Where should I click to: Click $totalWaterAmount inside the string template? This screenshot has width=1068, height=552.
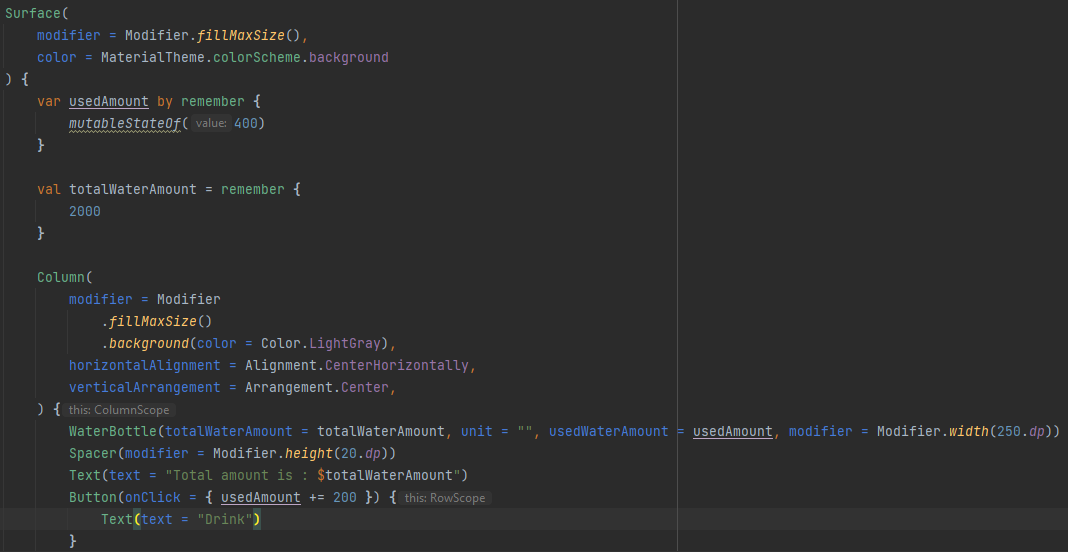[385, 475]
